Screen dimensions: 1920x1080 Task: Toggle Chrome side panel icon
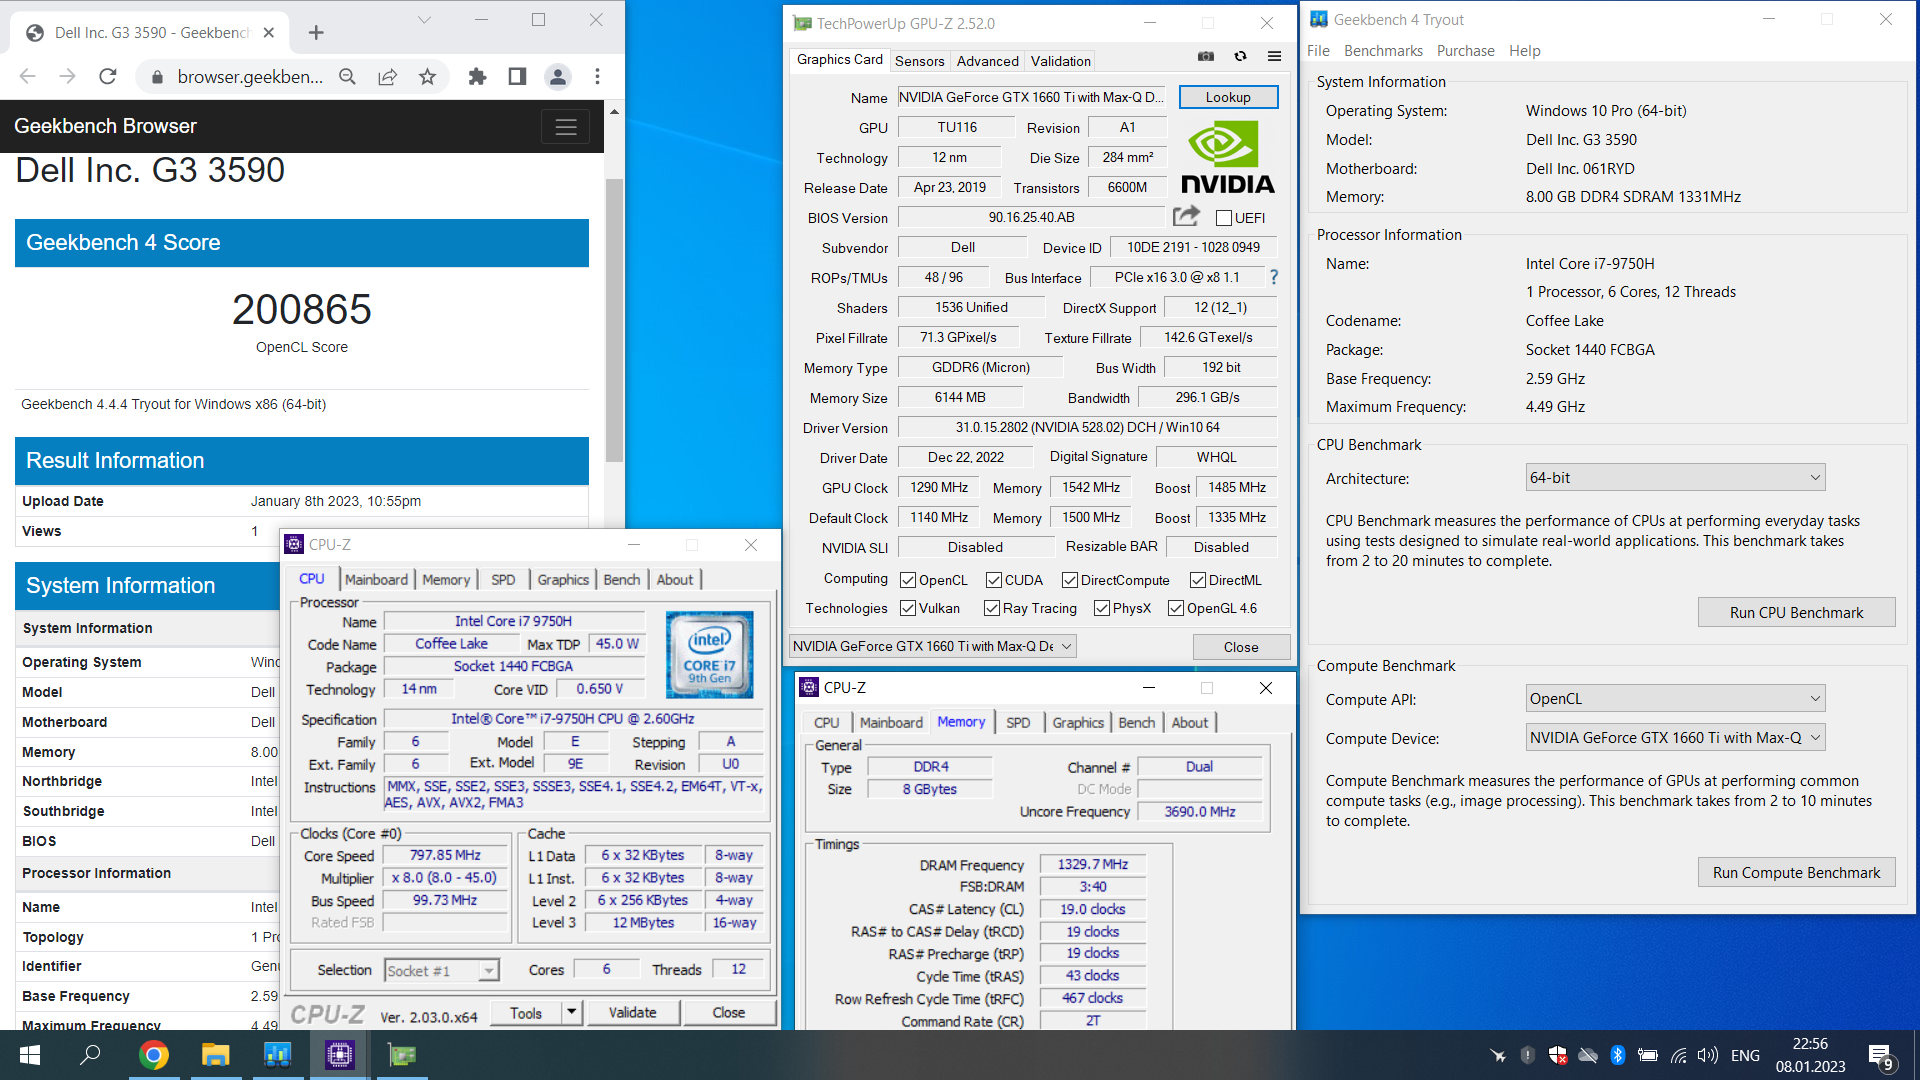[x=517, y=77]
